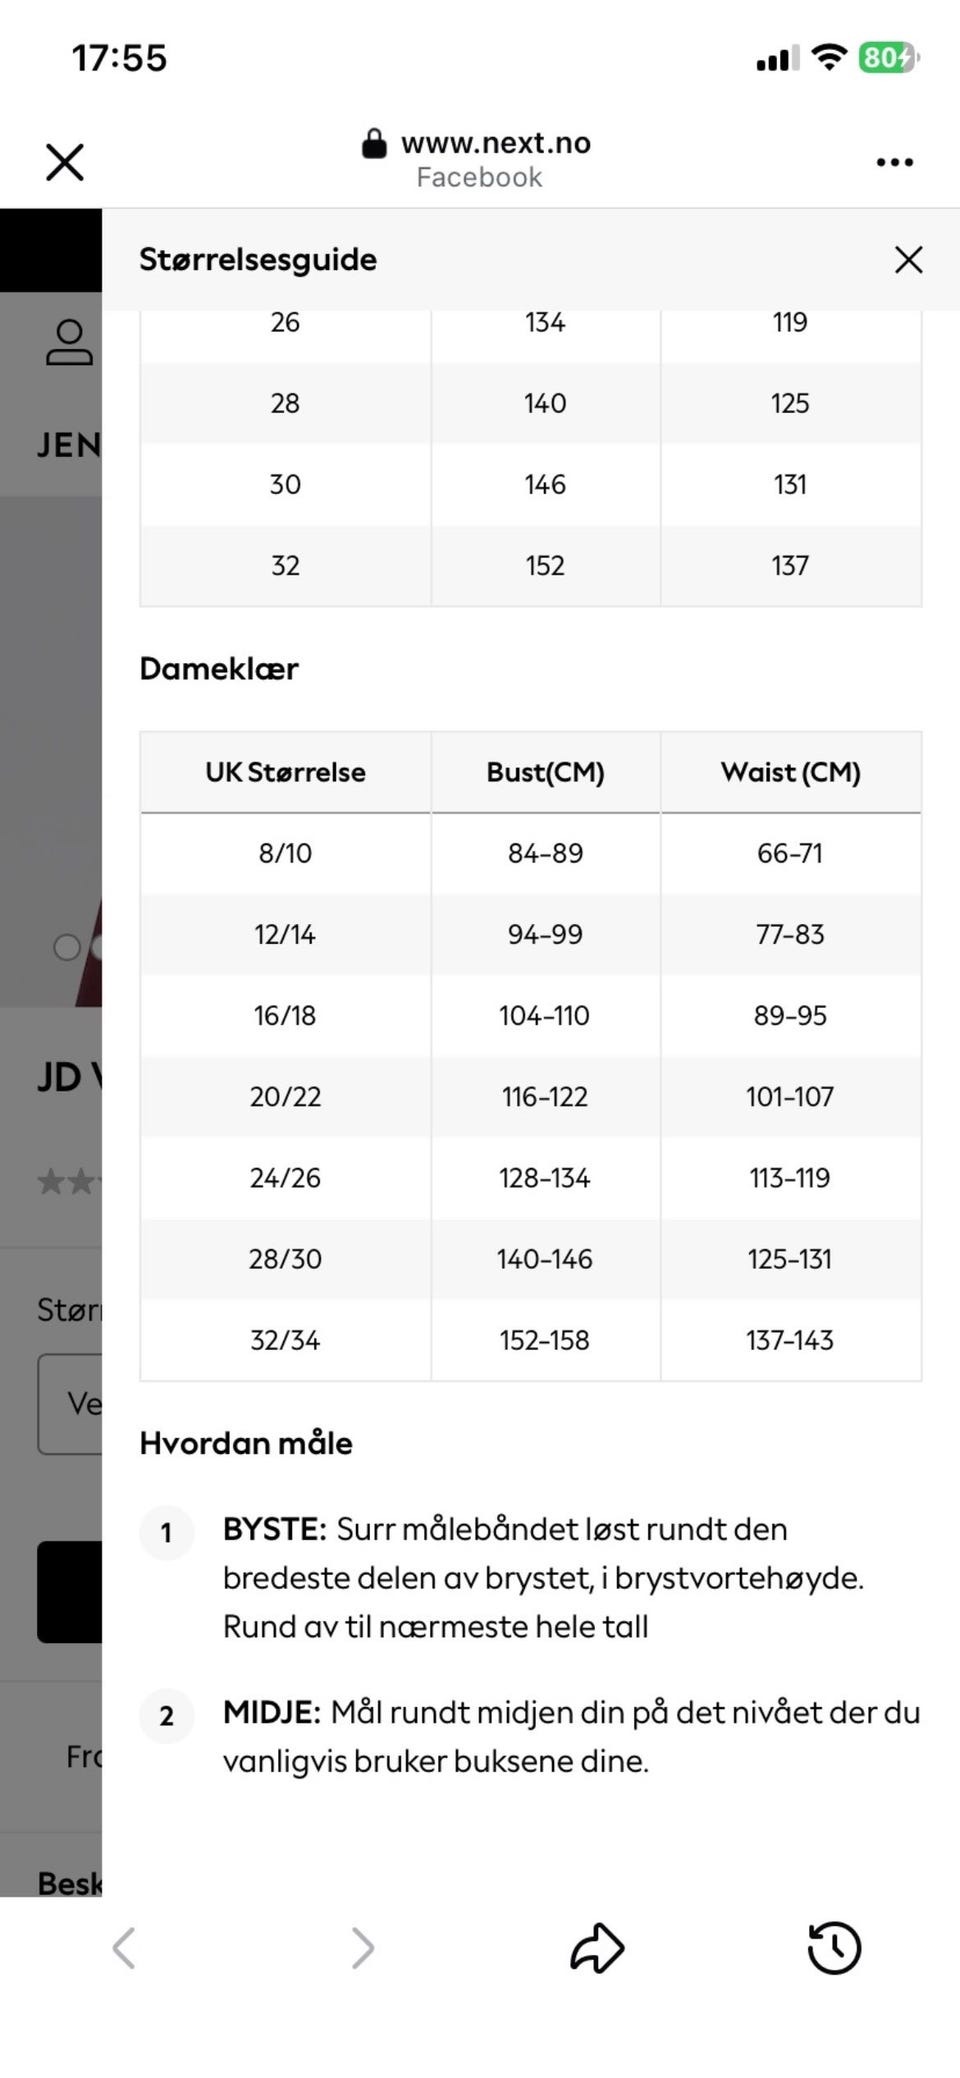Close the in-app browser with X

pyautogui.click(x=65, y=162)
